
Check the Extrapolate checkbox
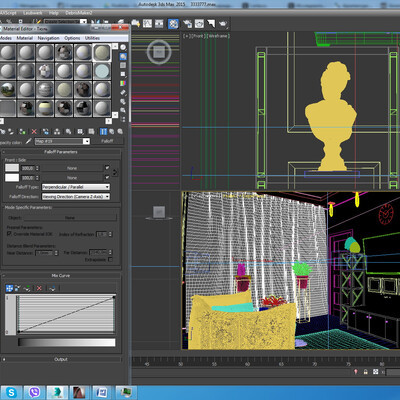[x=110, y=259]
